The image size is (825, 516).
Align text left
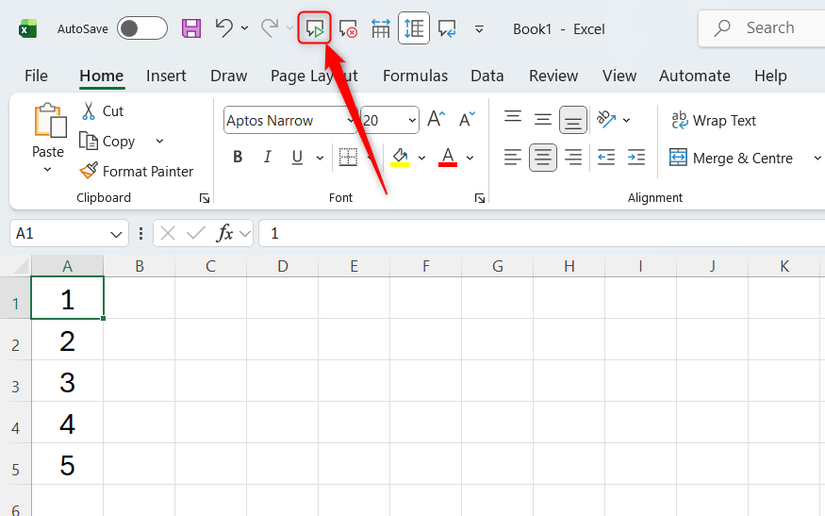coord(512,157)
